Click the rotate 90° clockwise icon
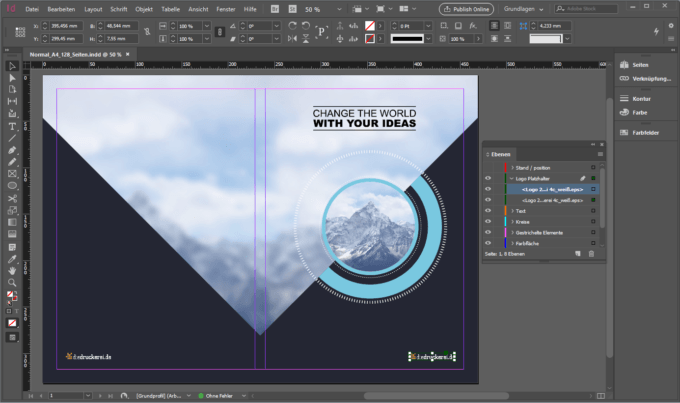680x403 pixels. tap(293, 26)
